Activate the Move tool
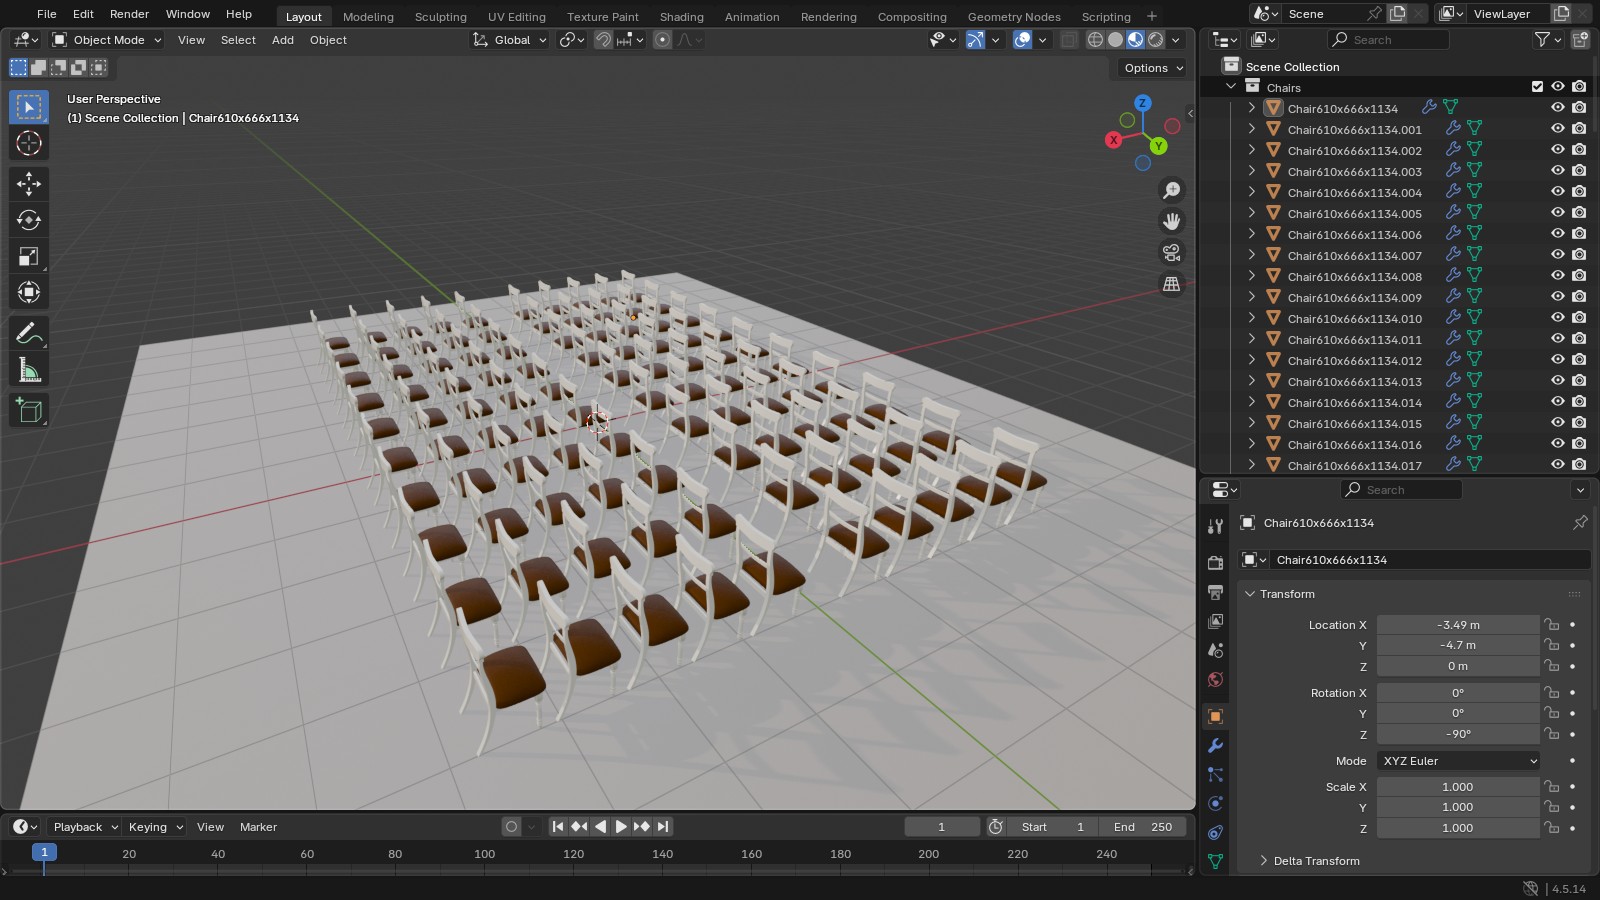1600x900 pixels. click(x=29, y=183)
